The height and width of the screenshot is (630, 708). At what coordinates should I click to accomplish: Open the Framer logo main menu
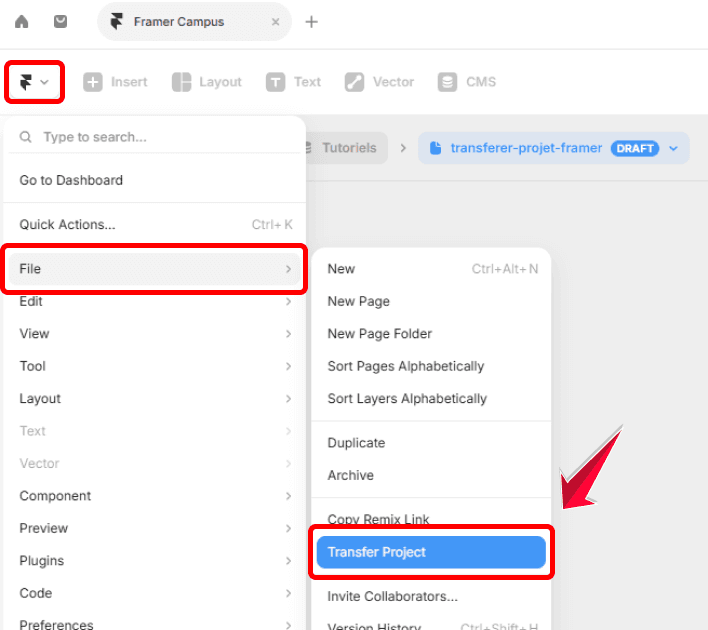pyautogui.click(x=34, y=82)
